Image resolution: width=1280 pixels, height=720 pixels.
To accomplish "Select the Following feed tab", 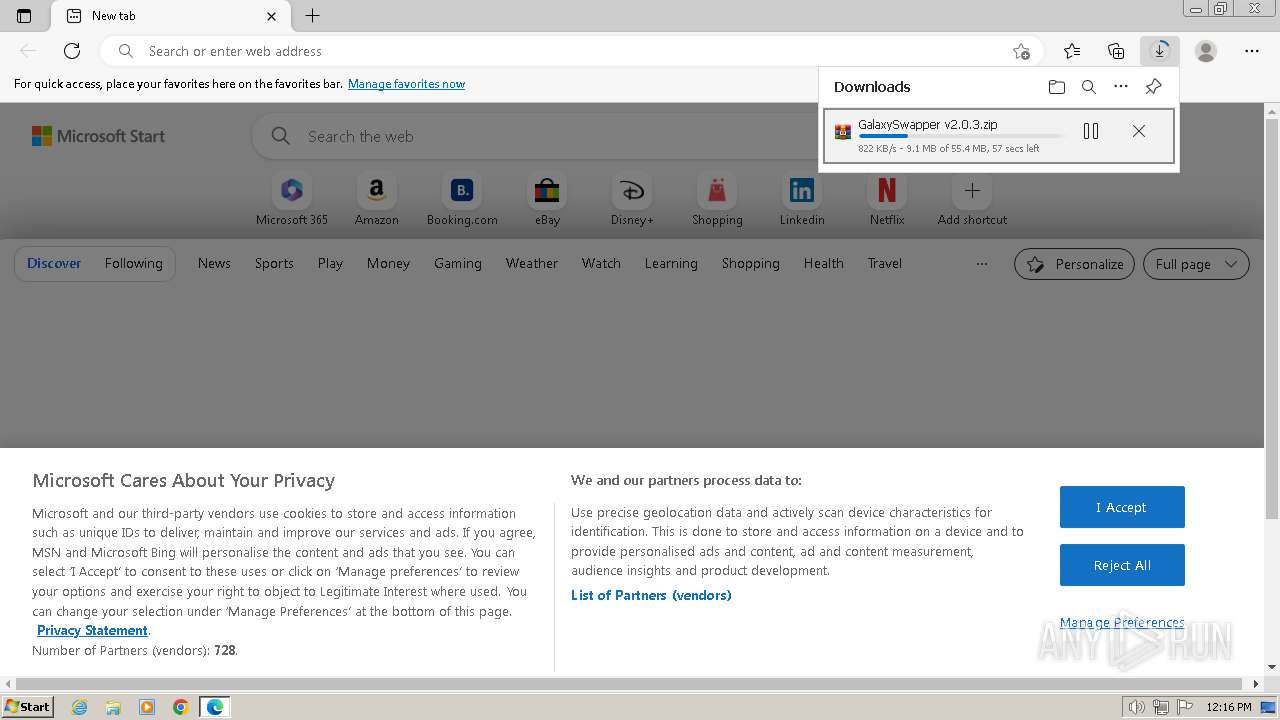I will click(133, 263).
